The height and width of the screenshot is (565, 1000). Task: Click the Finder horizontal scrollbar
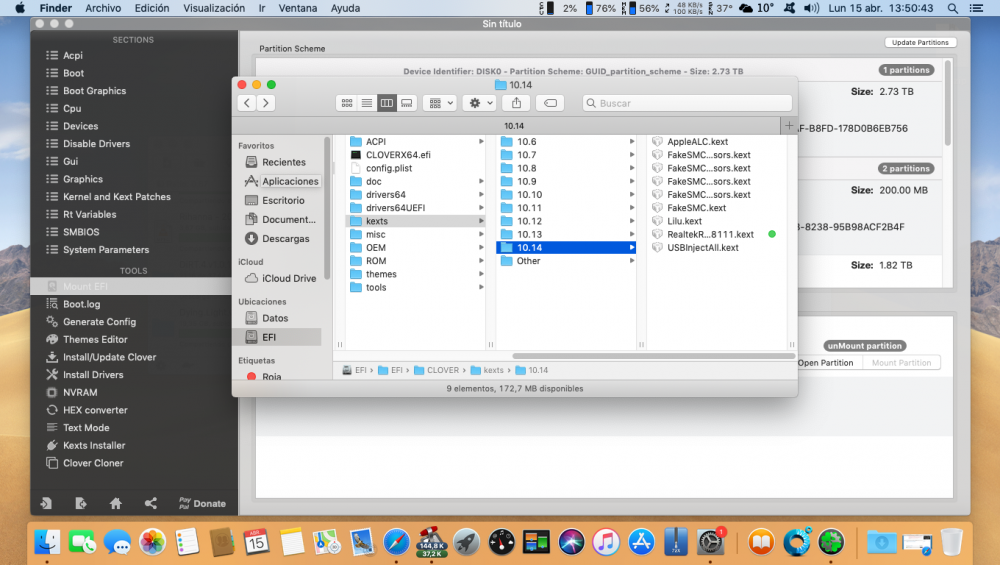pos(654,356)
